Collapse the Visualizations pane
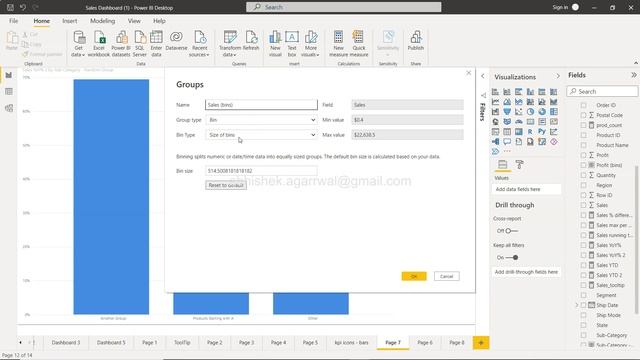Image resolution: width=640 pixels, height=360 pixels. pos(558,76)
